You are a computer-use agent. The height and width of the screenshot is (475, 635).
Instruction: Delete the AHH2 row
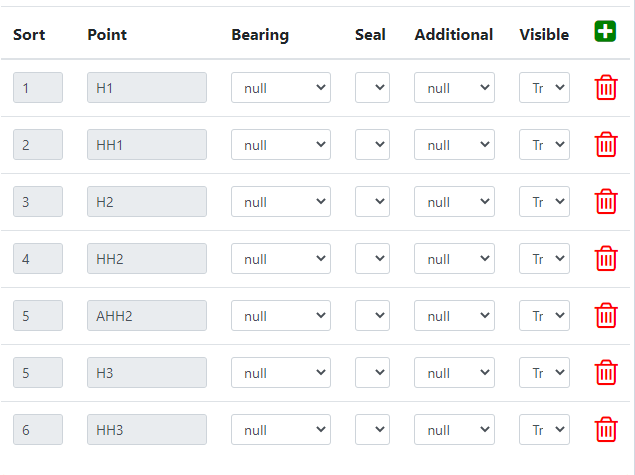pos(606,315)
